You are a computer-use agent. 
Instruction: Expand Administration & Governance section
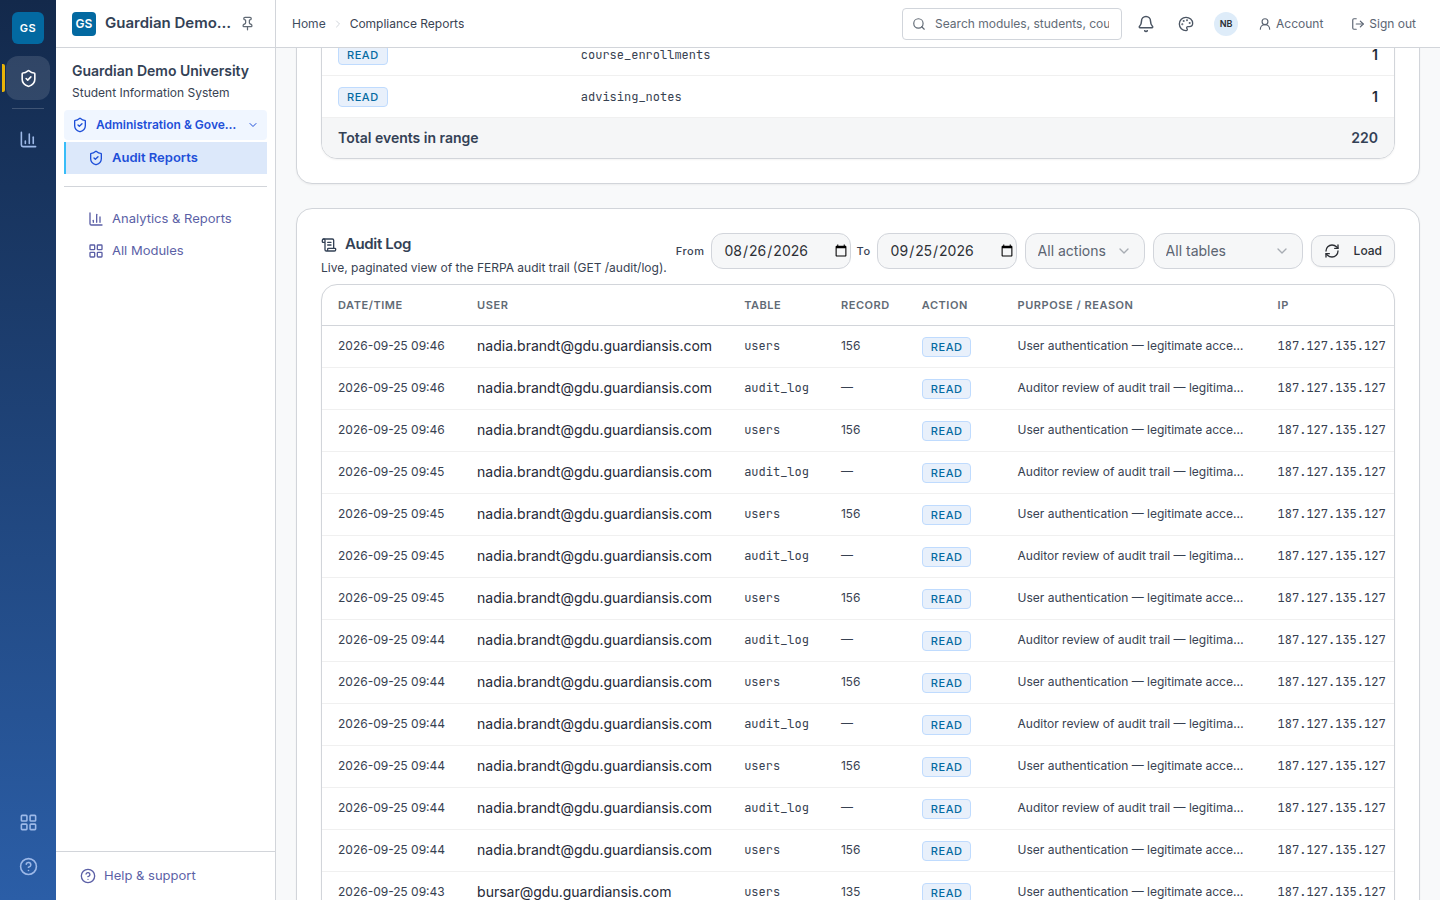click(x=166, y=125)
